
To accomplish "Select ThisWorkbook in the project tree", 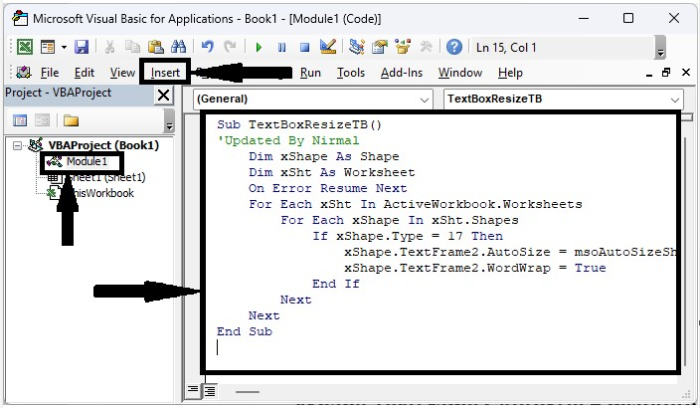I will [x=102, y=193].
